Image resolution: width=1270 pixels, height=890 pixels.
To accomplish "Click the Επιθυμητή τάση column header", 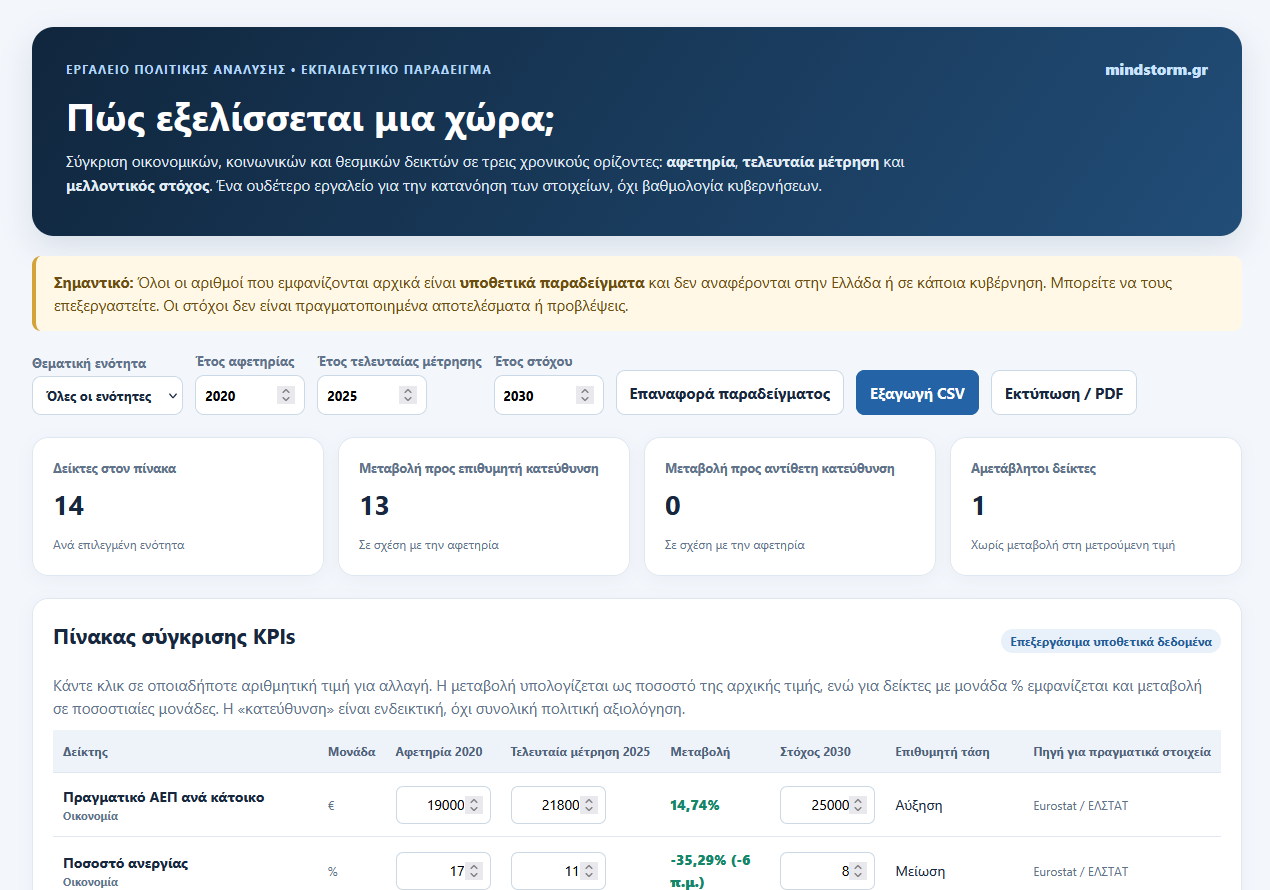I will (x=940, y=751).
